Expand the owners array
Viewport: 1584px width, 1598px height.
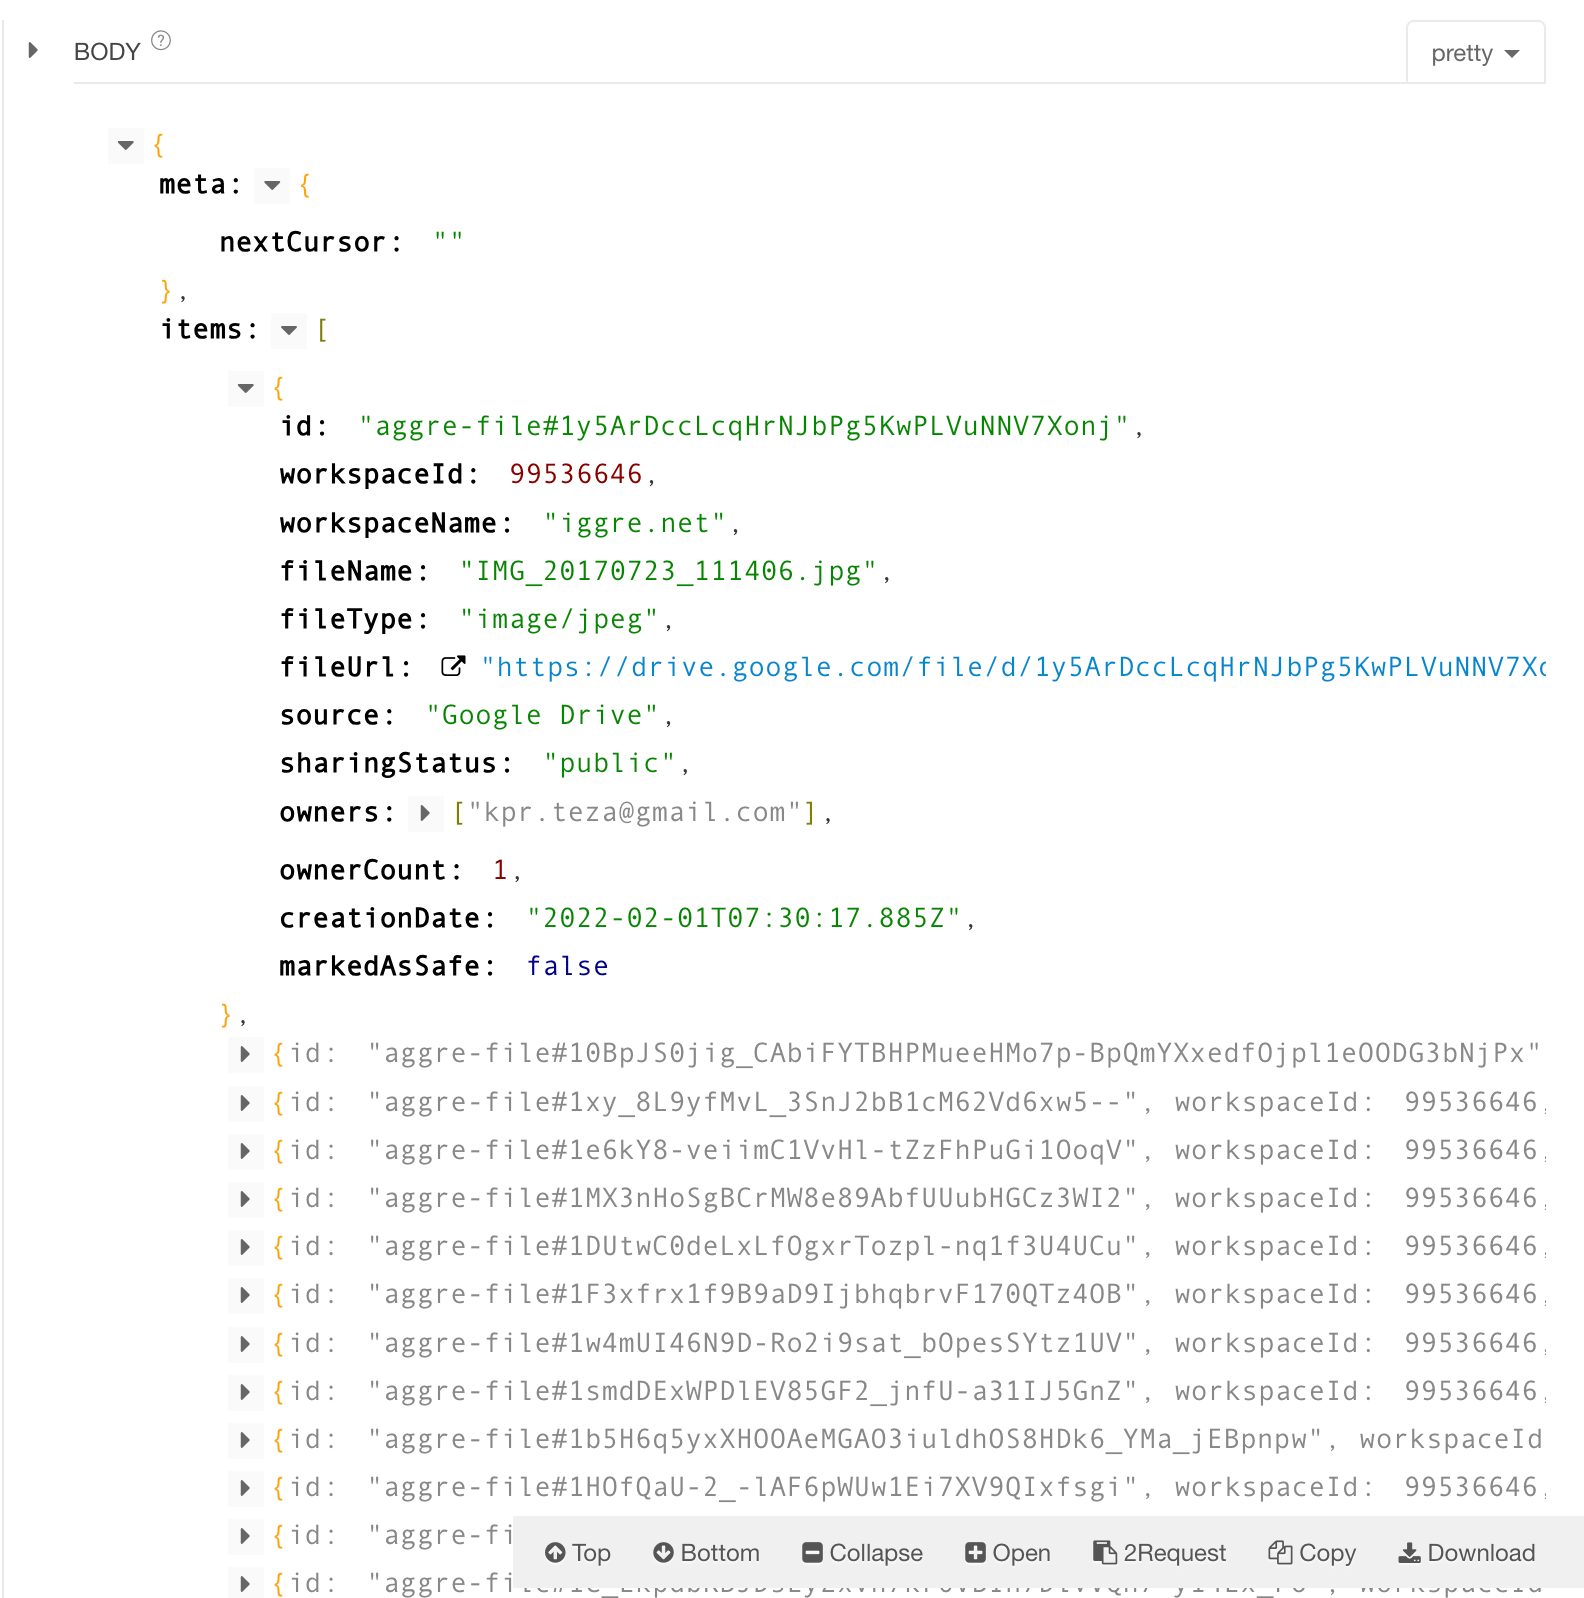click(x=425, y=813)
